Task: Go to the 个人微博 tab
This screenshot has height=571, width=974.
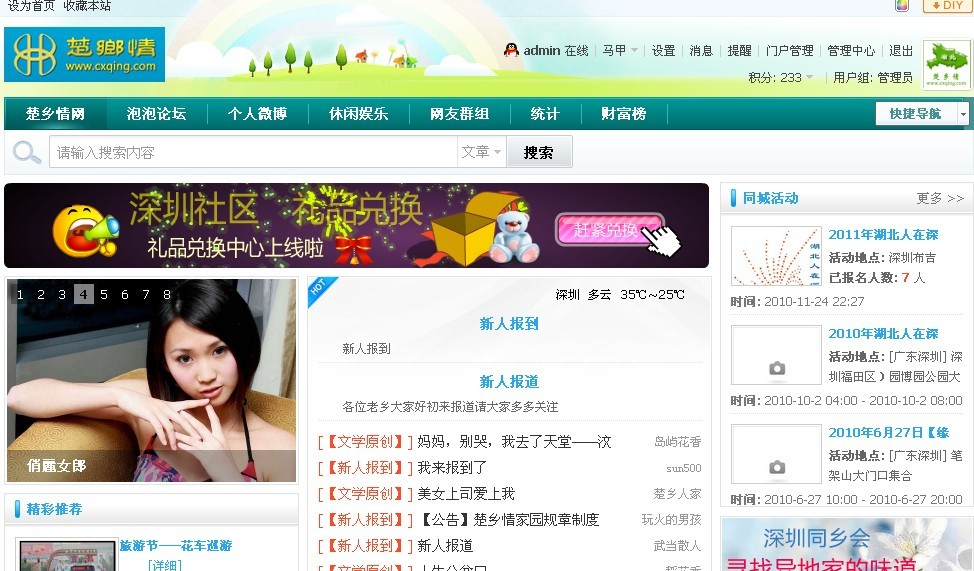Action: click(257, 114)
